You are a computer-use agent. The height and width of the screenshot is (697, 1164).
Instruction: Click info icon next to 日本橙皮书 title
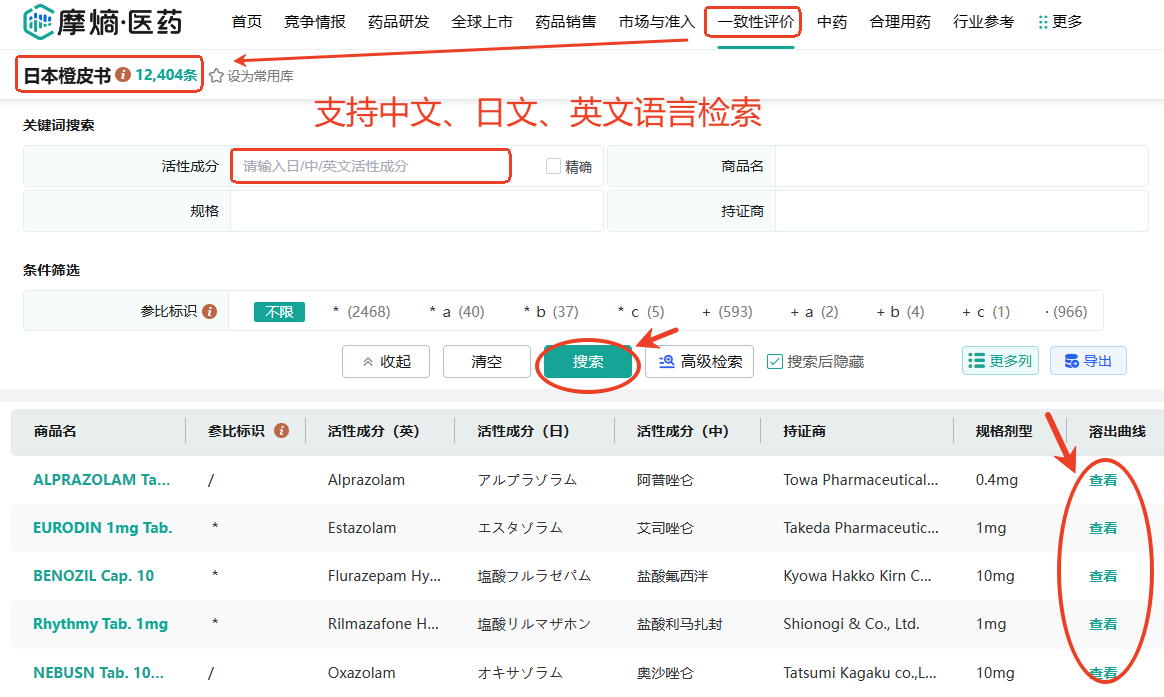pyautogui.click(x=123, y=75)
